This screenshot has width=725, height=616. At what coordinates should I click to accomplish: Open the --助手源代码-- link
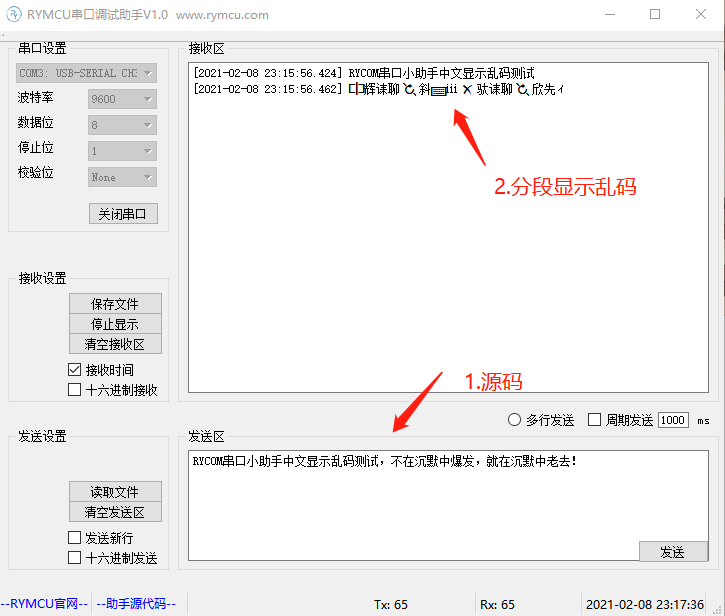pos(136,604)
